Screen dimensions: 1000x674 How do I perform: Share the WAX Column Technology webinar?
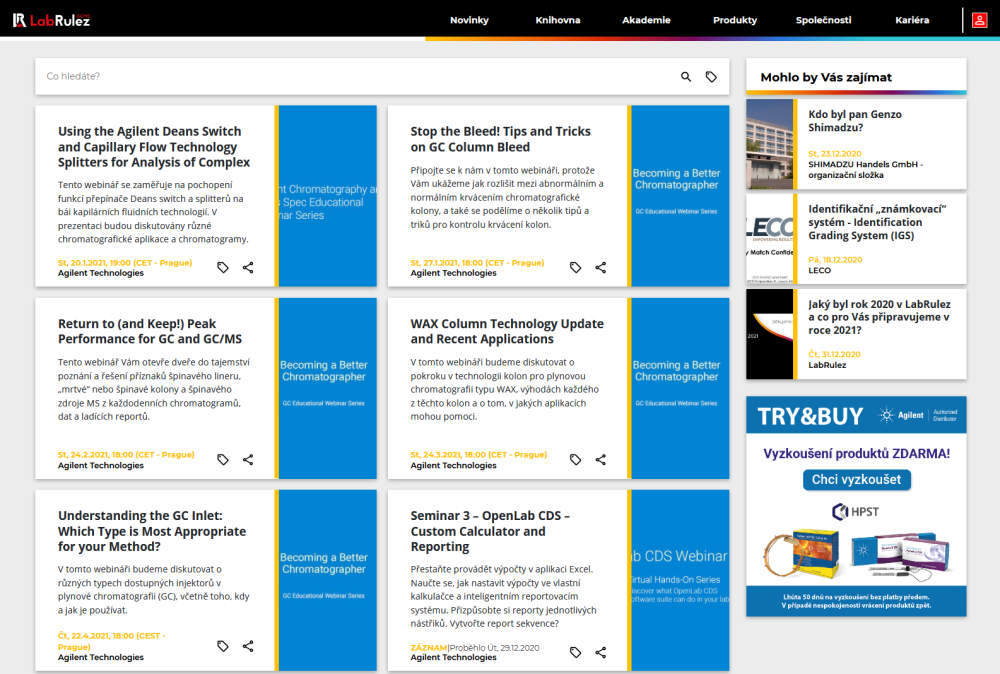601,460
